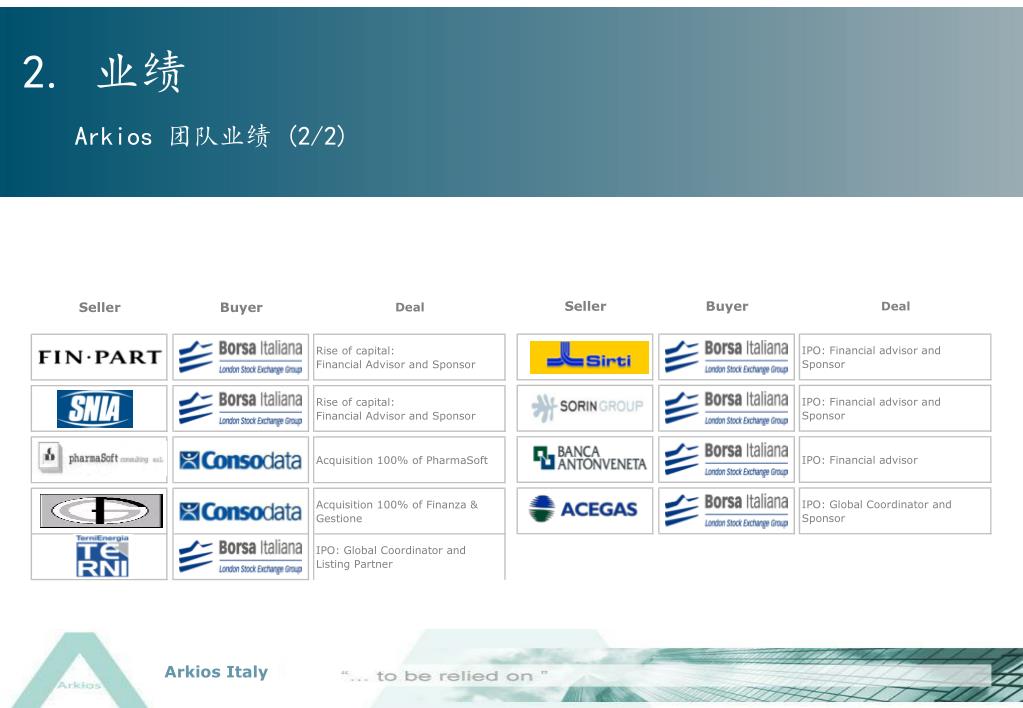Click 'IPO: Financial advisor' text for Antonveneta
The image size is (1023, 708).
tap(859, 460)
